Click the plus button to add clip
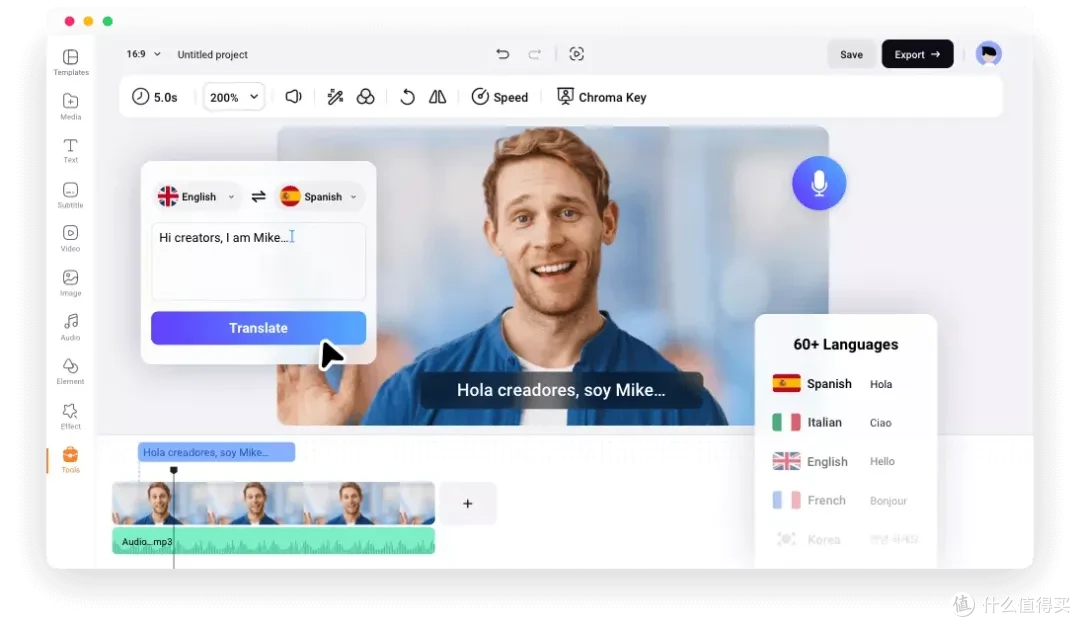1080x627 pixels. [x=468, y=504]
